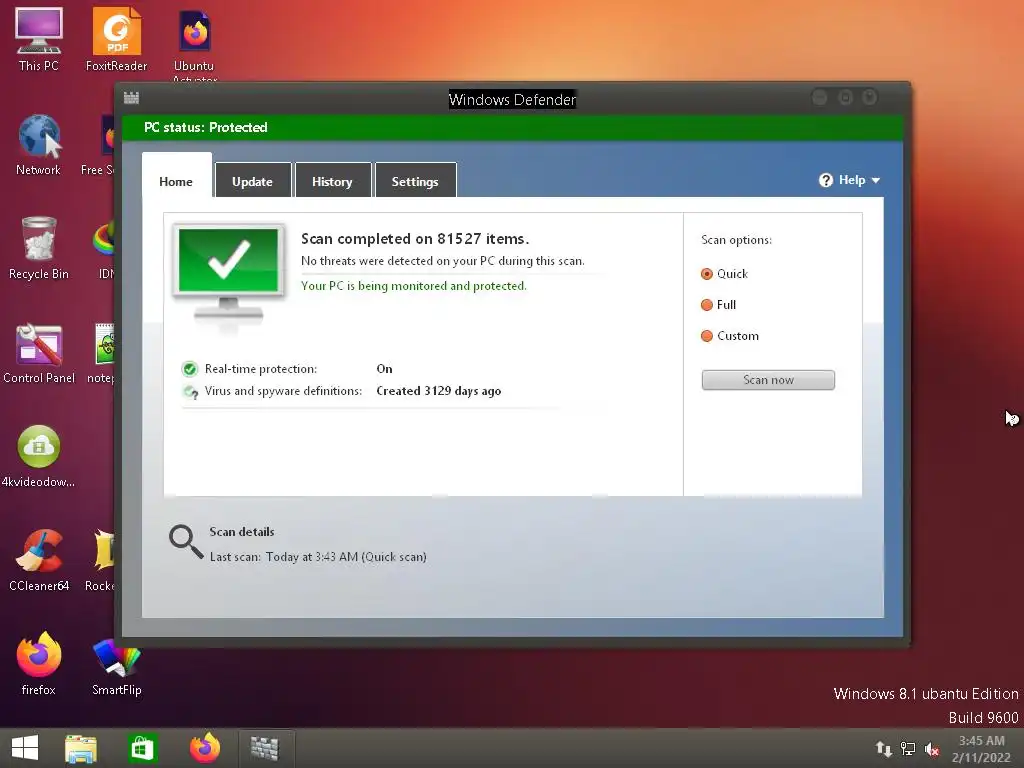This screenshot has height=768, width=1024.
Task: Launch firefox desktop shortcut
Action: tap(39, 664)
